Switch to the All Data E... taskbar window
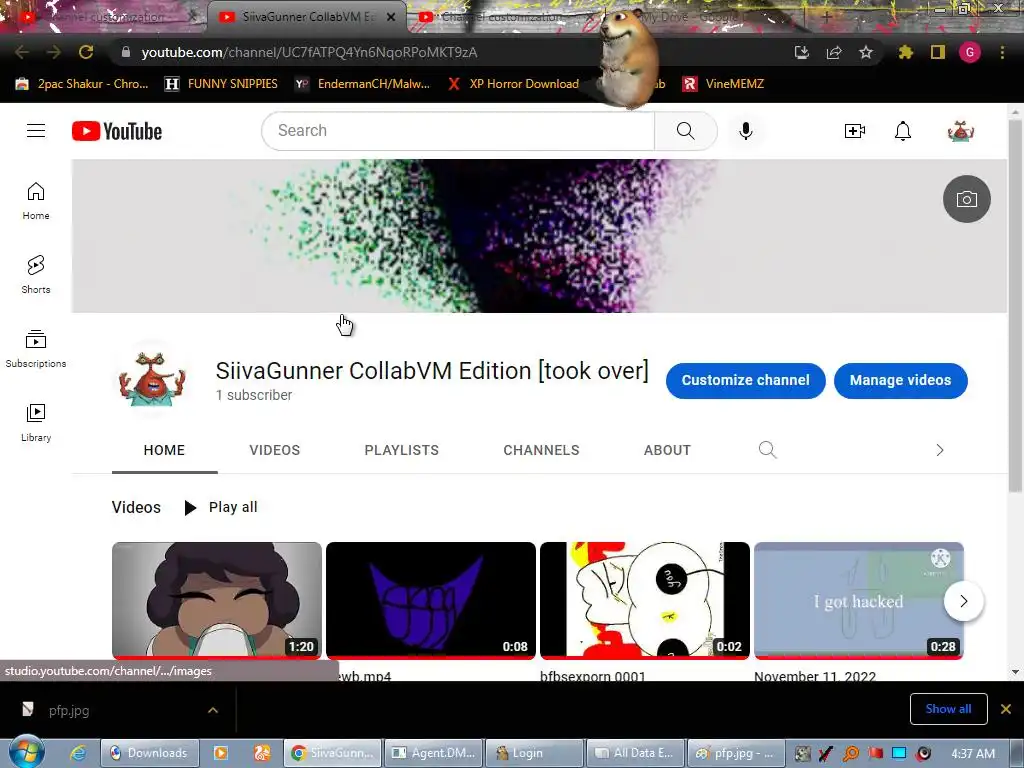The width and height of the screenshot is (1024, 768). [635, 753]
